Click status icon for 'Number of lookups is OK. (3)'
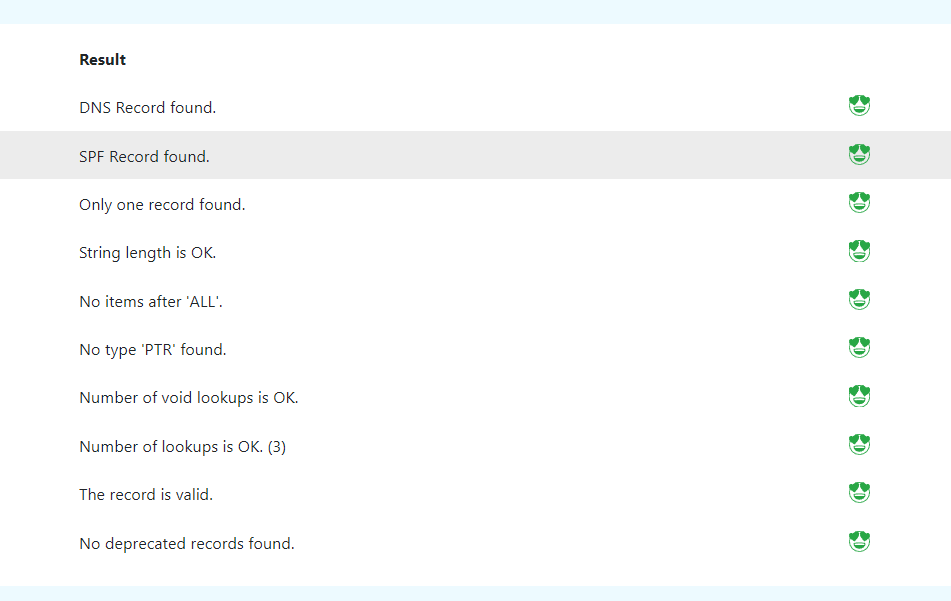Screen dimensions: 951x601 (x=859, y=445)
